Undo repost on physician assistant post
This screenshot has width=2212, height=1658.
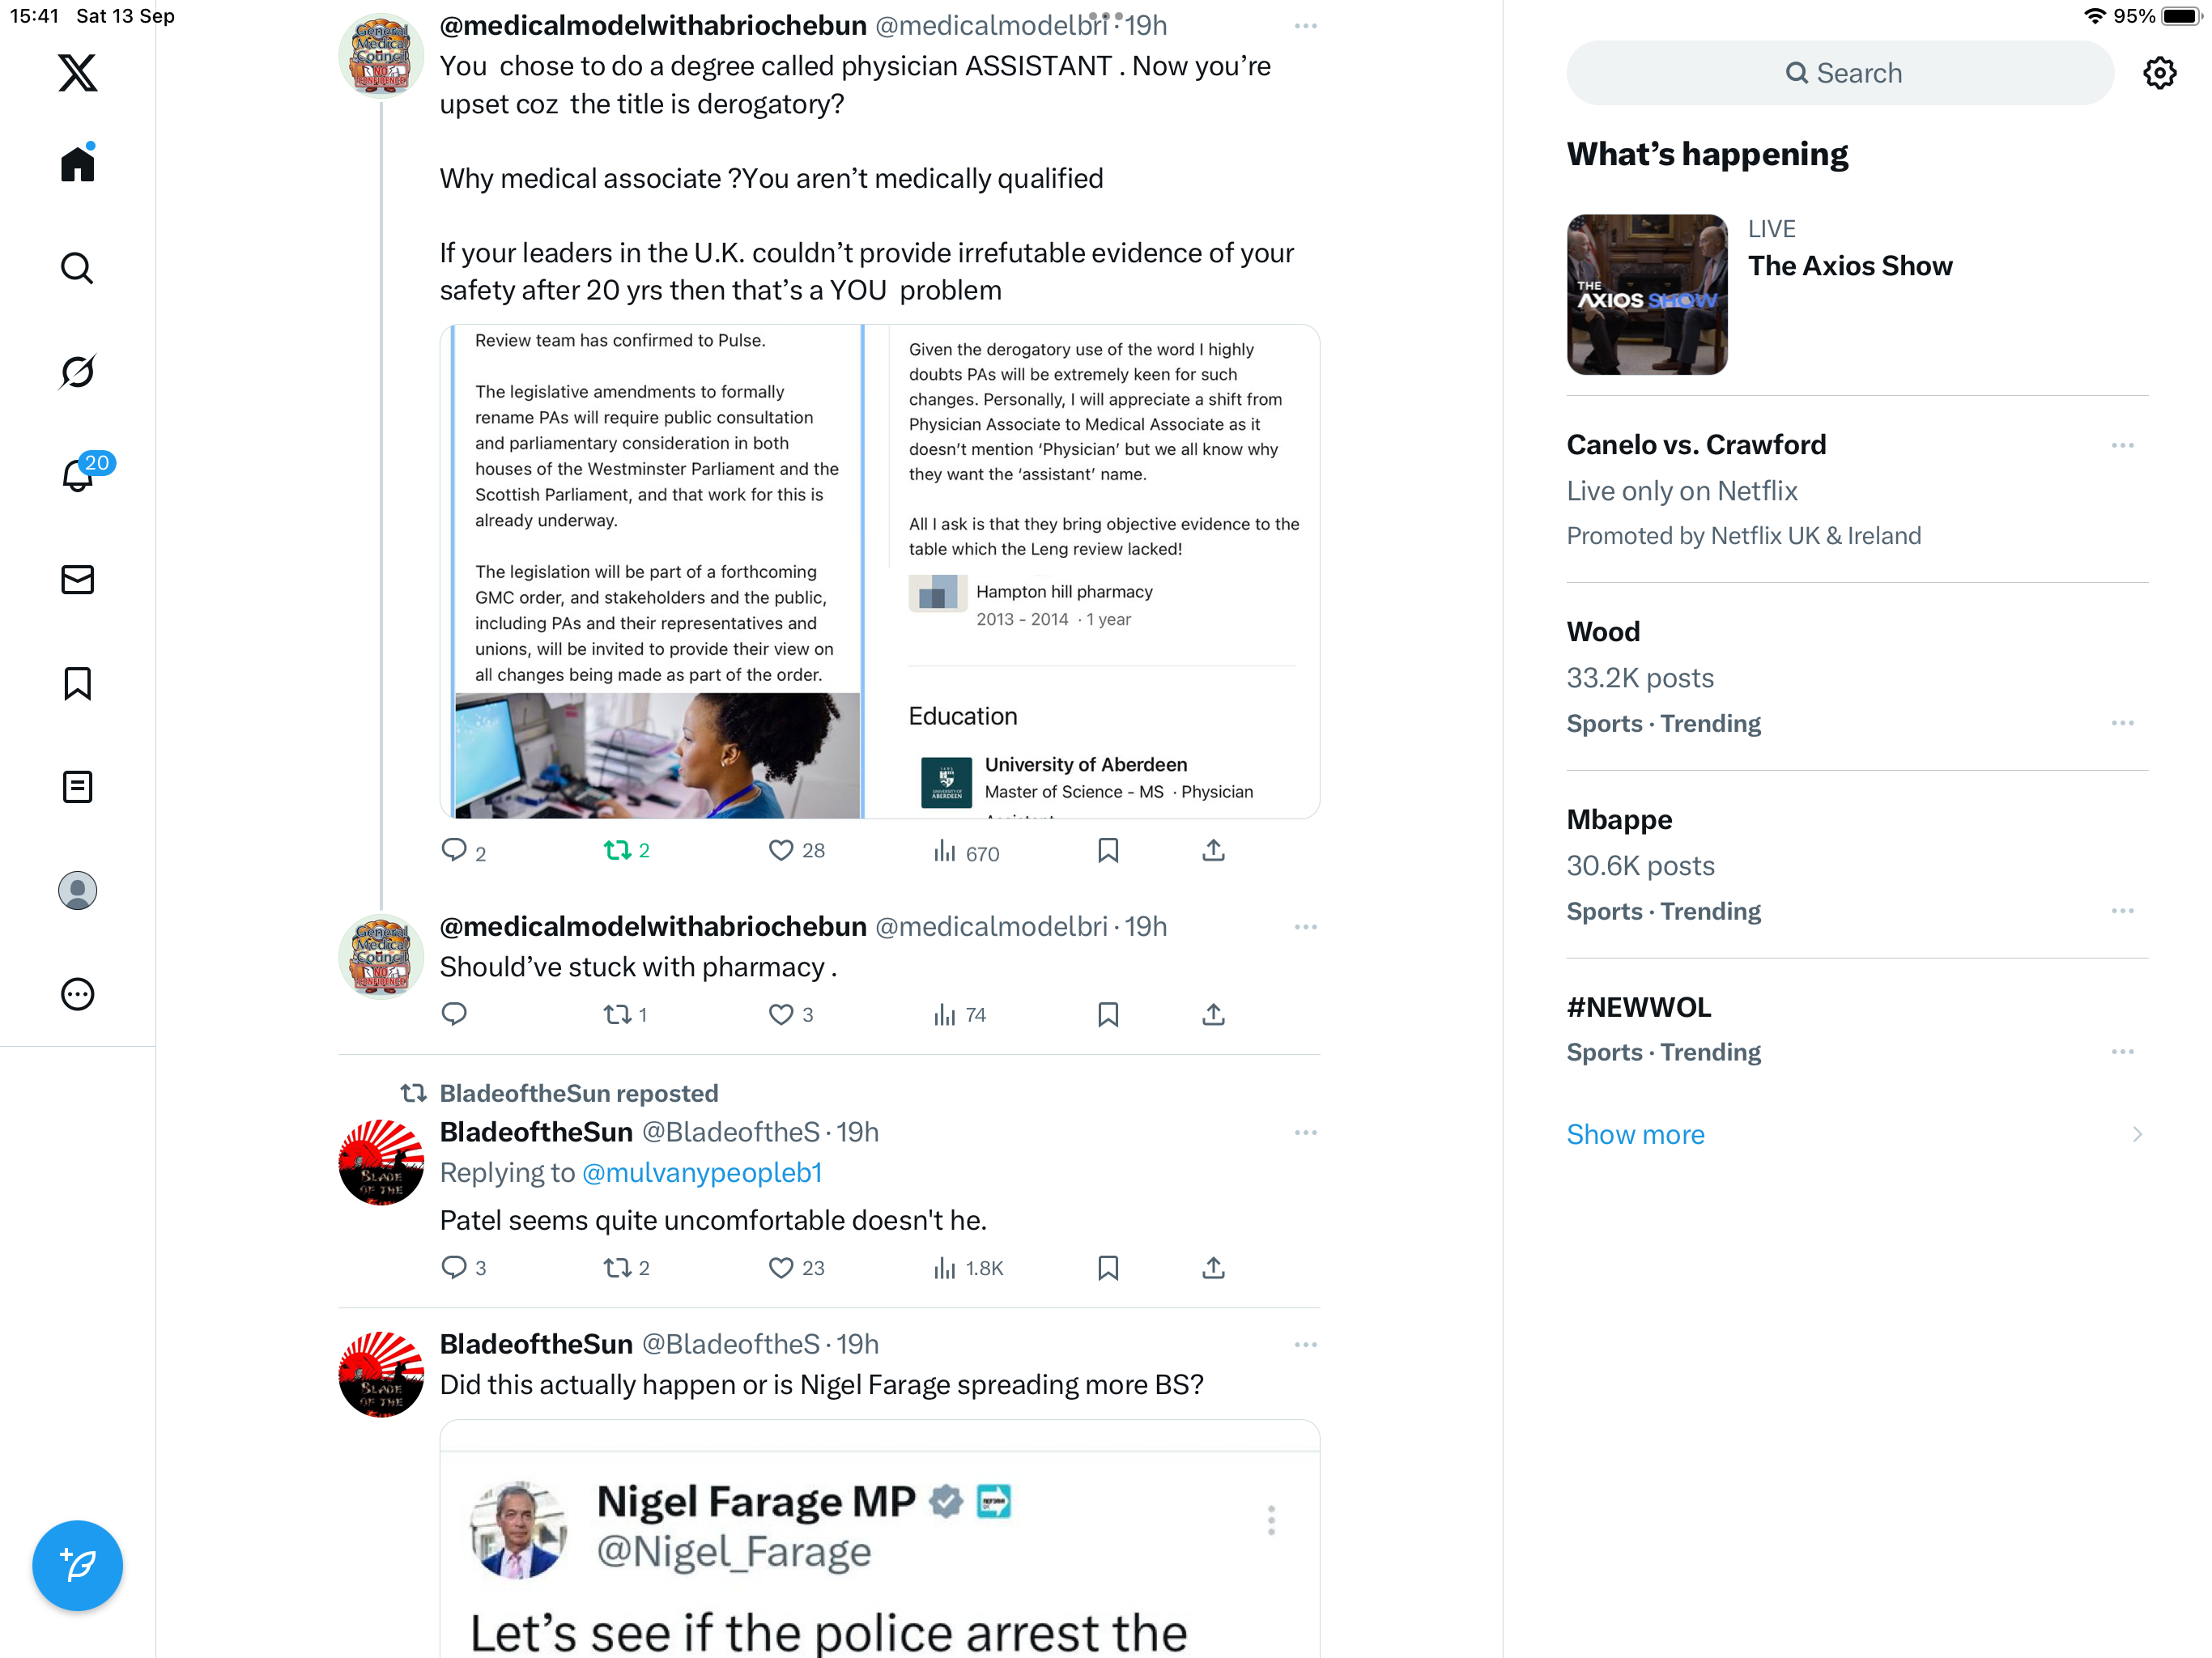click(627, 851)
